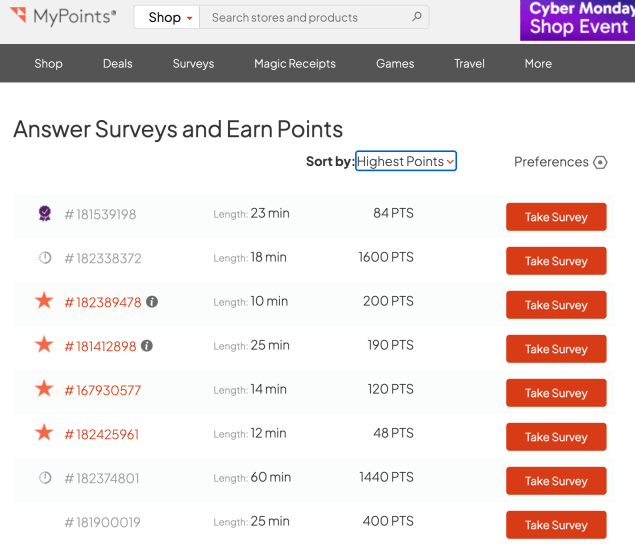Click info icon next to #182389478
This screenshot has height=544, width=635.
[152, 302]
